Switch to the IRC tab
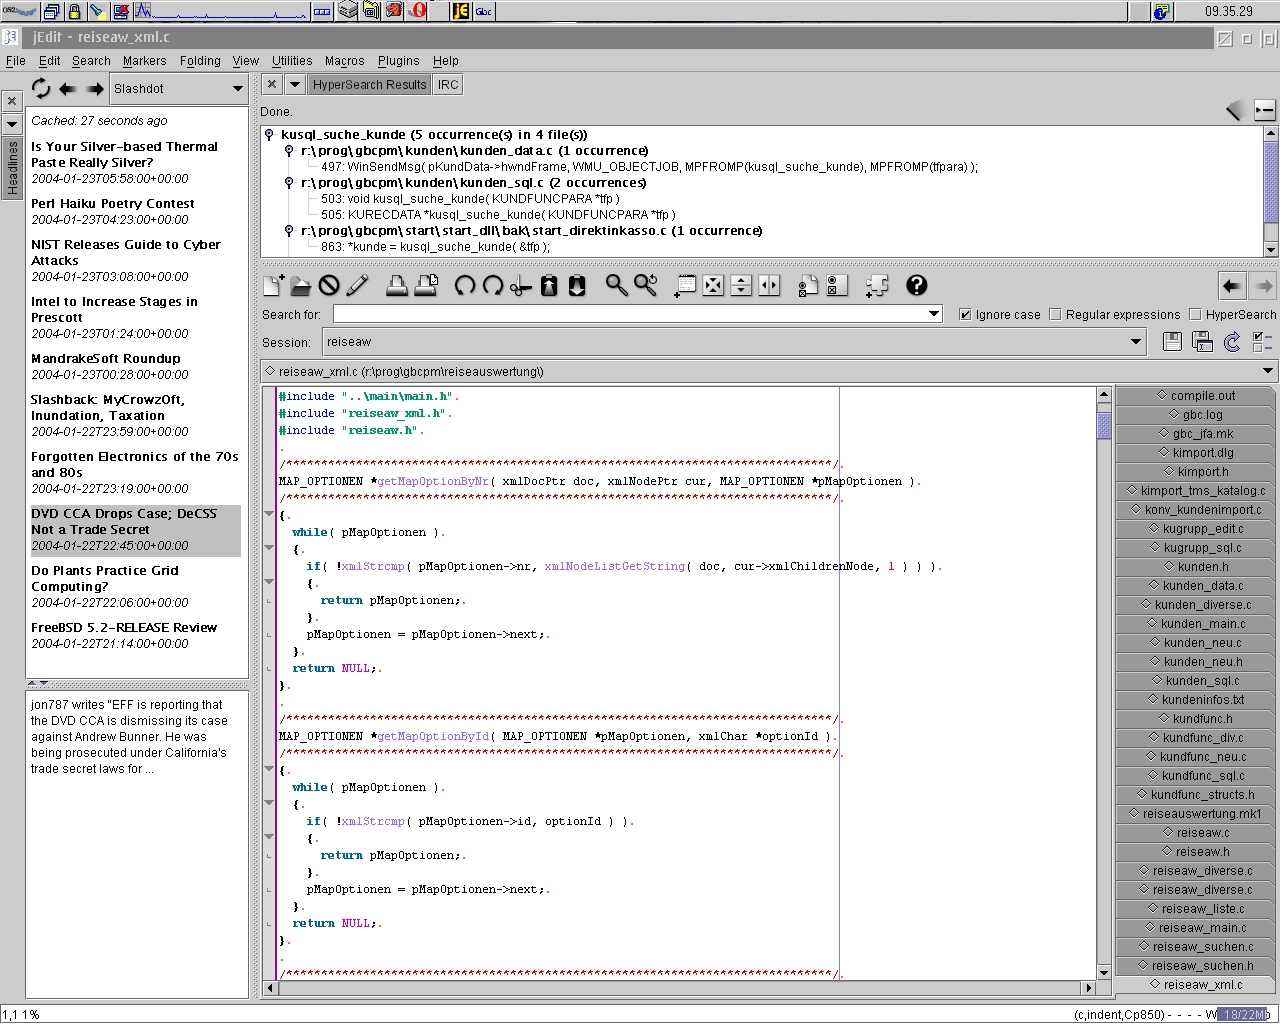The image size is (1280, 1024). (x=448, y=85)
